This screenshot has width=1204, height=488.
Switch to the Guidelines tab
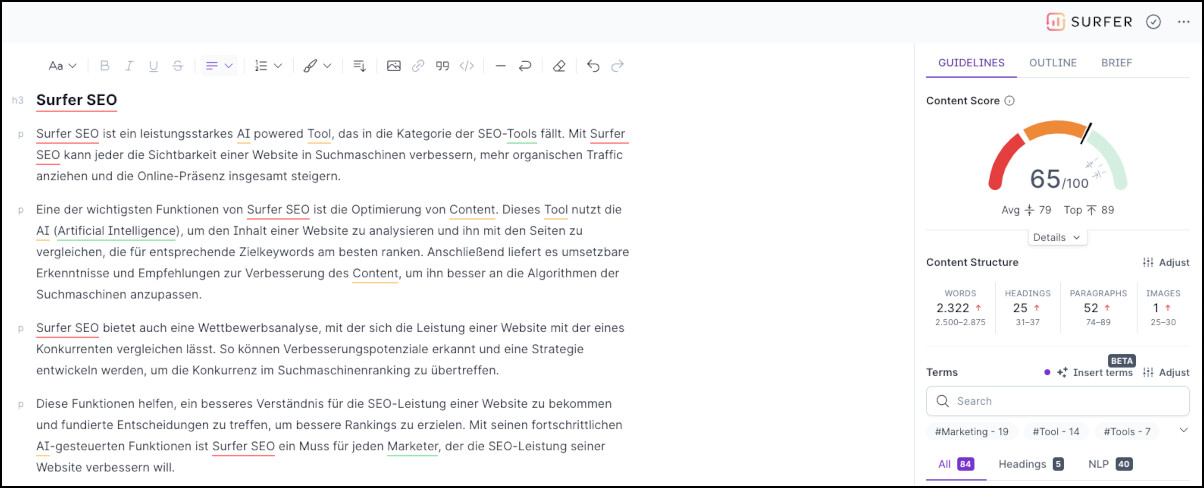pos(971,63)
